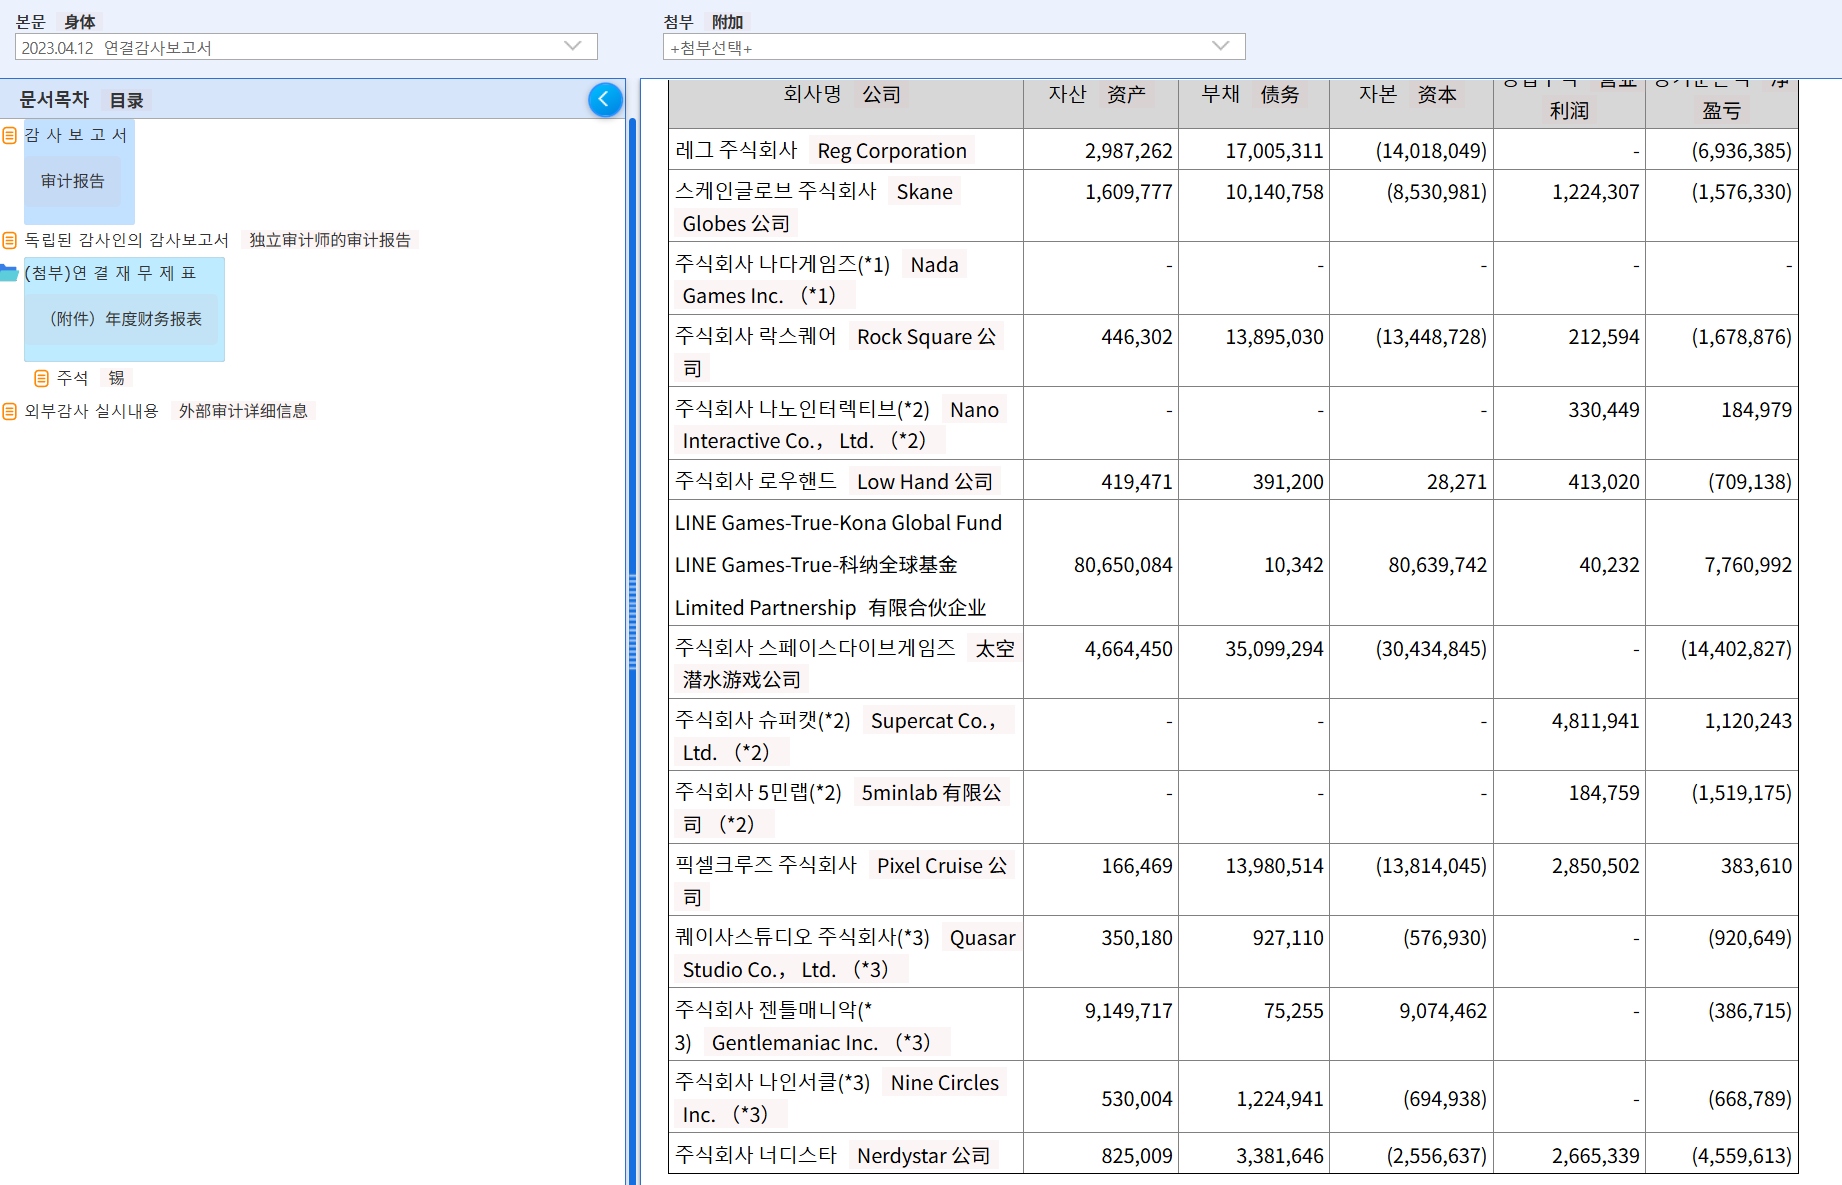Select the 레그 주식회사 Reg Corporation row name
The image size is (1842, 1185).
click(x=846, y=150)
